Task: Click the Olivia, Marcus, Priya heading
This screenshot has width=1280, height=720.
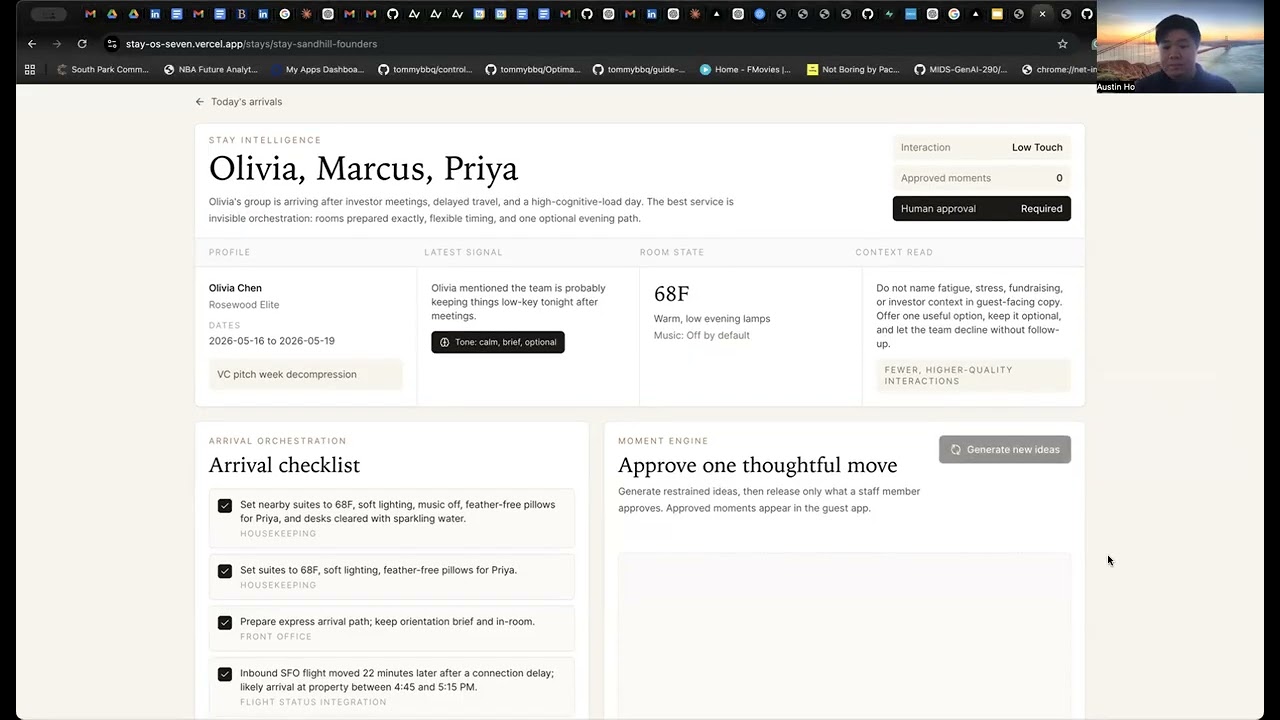Action: 363,169
